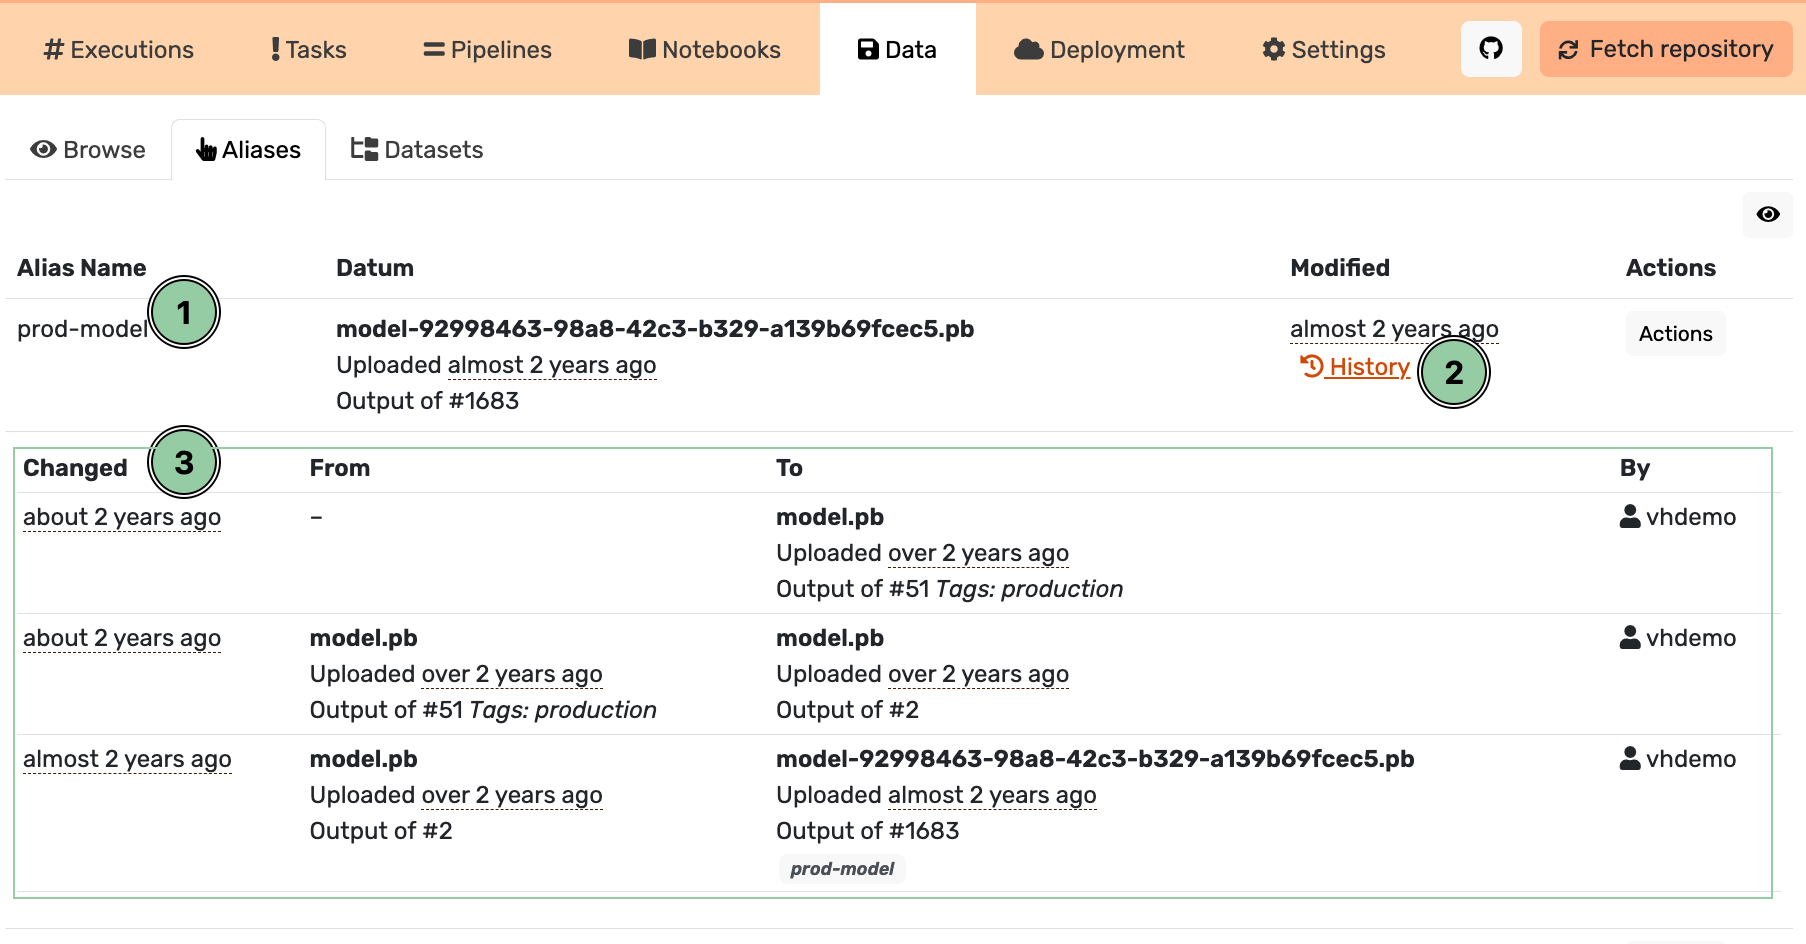The image size is (1806, 944).
Task: Click the green numbered marker 2
Action: (1454, 373)
